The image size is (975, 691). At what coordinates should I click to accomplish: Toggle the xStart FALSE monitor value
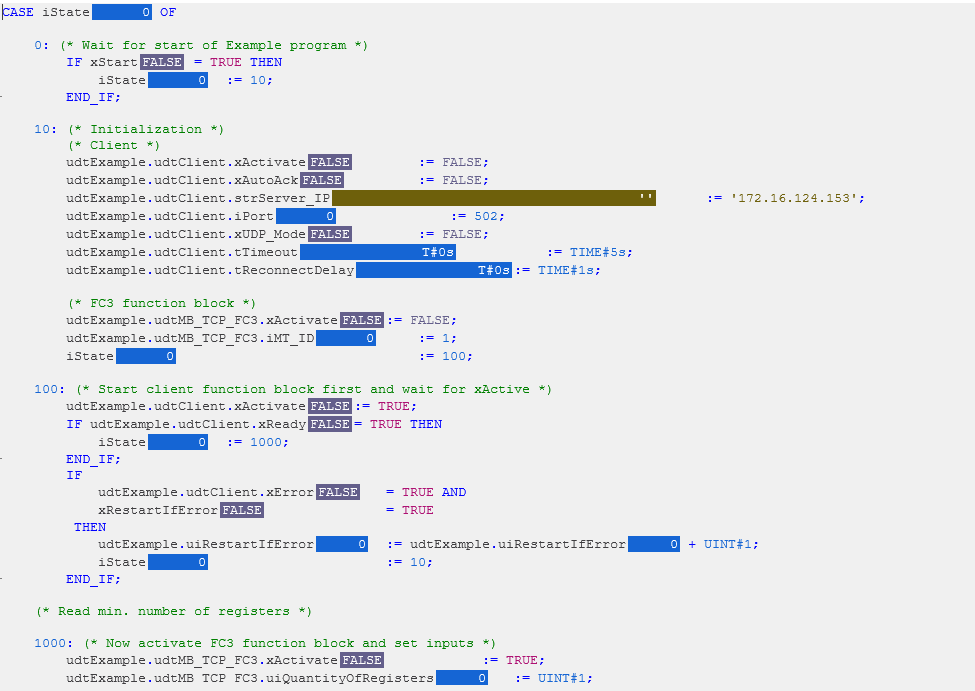(x=162, y=62)
